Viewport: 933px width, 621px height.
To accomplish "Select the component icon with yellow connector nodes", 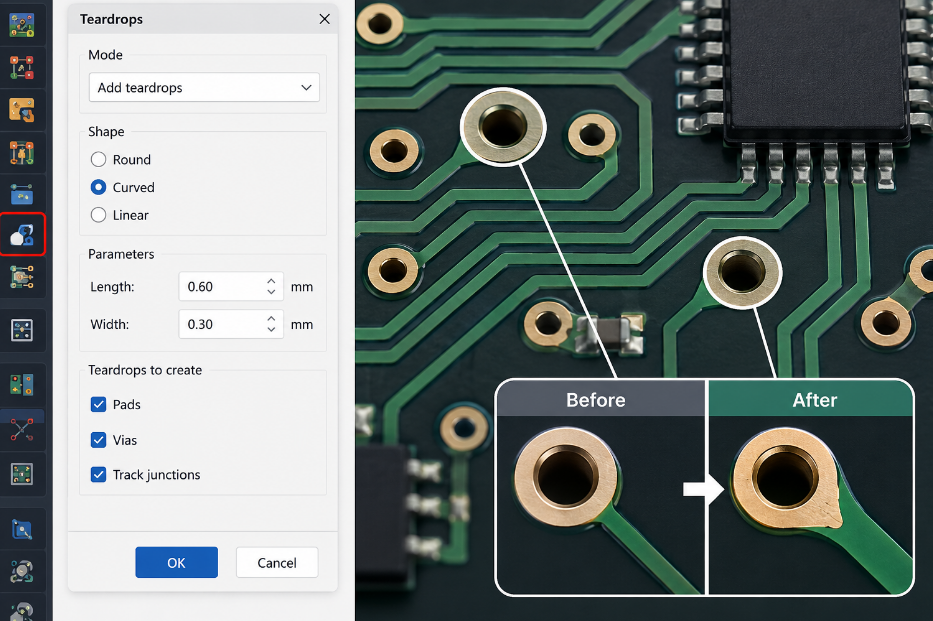I will tap(22, 277).
